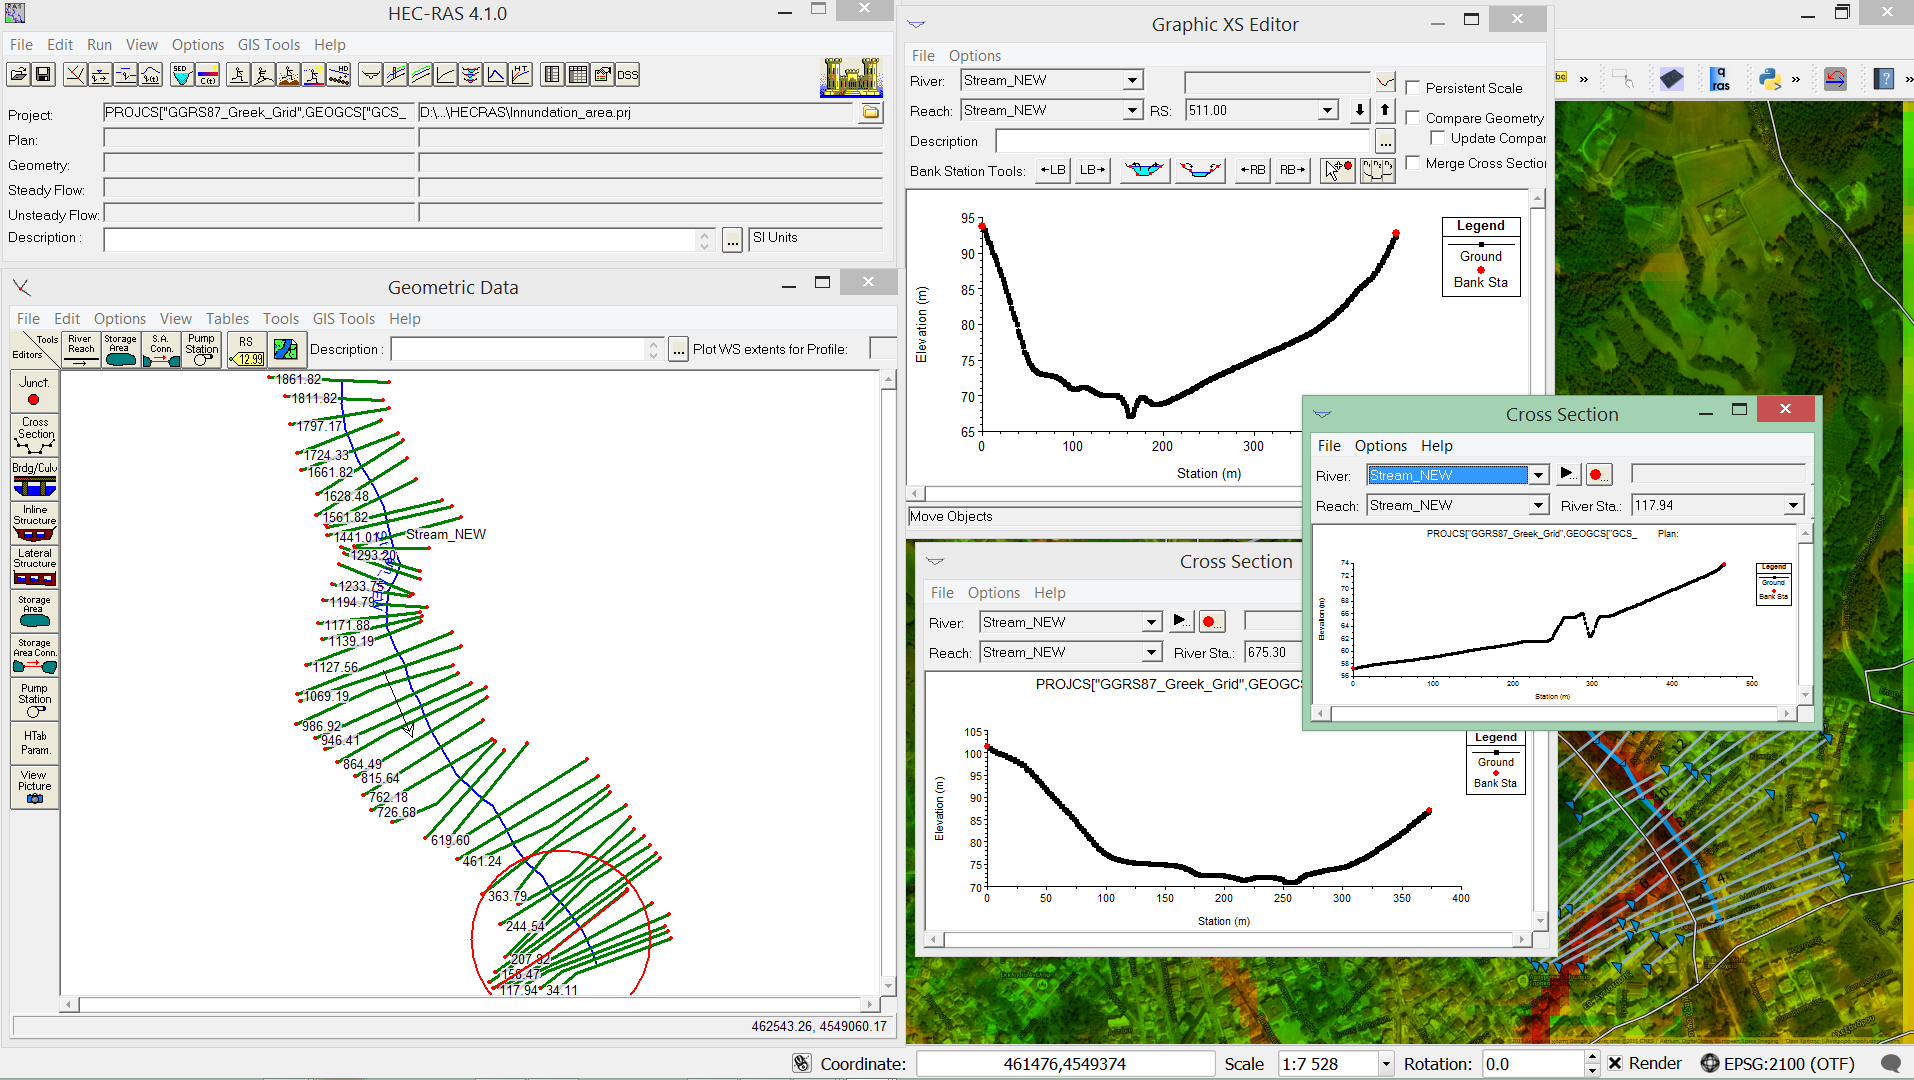The height and width of the screenshot is (1080, 1914).
Task: Open project icon in HEC-RAS toolbar
Action: click(18, 75)
